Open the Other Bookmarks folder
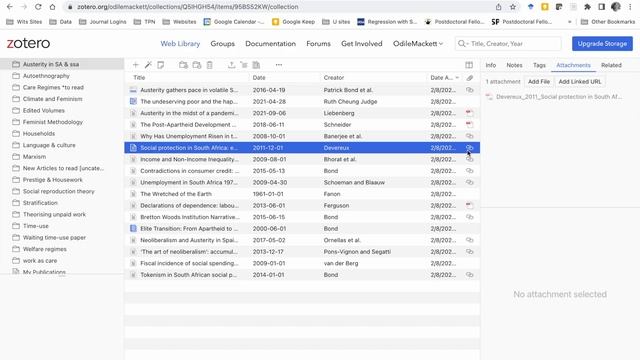 (608, 22)
